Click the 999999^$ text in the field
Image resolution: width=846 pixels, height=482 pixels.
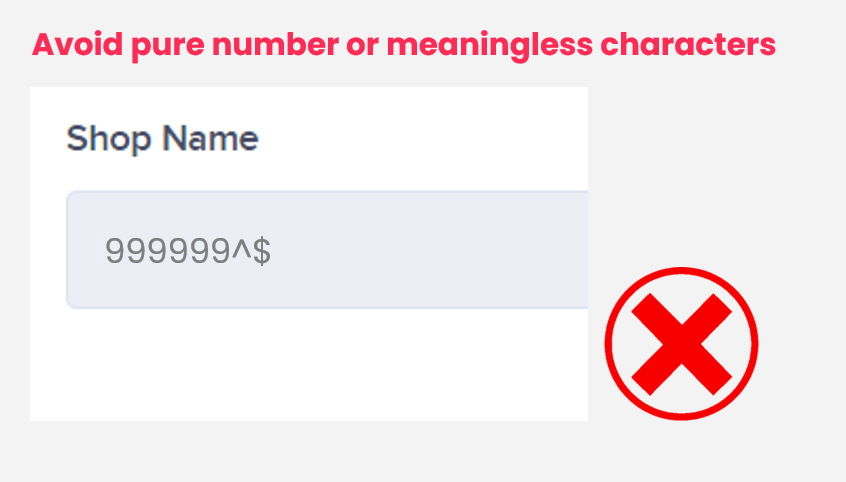pyautogui.click(x=188, y=251)
